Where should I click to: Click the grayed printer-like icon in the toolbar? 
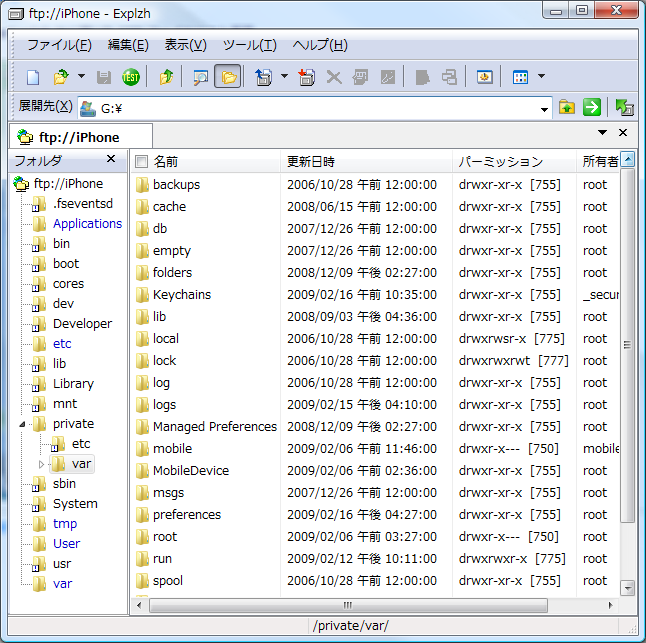[x=449, y=77]
